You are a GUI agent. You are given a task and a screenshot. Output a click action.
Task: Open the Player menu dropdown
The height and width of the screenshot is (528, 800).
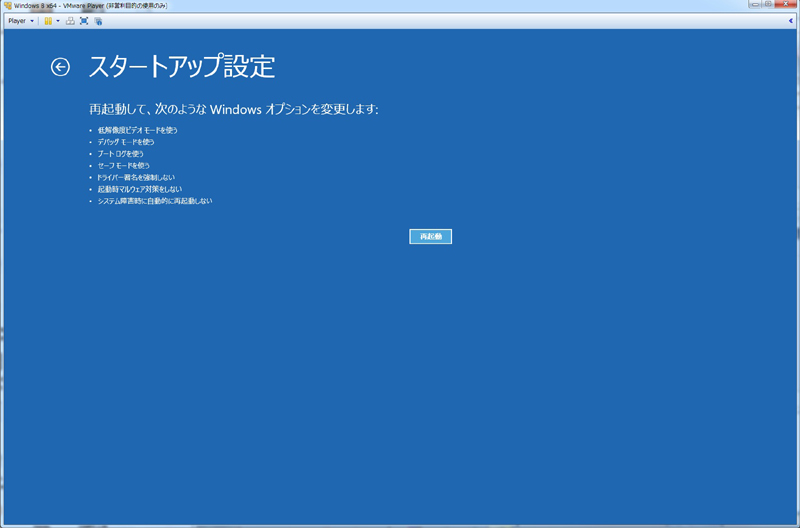tap(21, 21)
